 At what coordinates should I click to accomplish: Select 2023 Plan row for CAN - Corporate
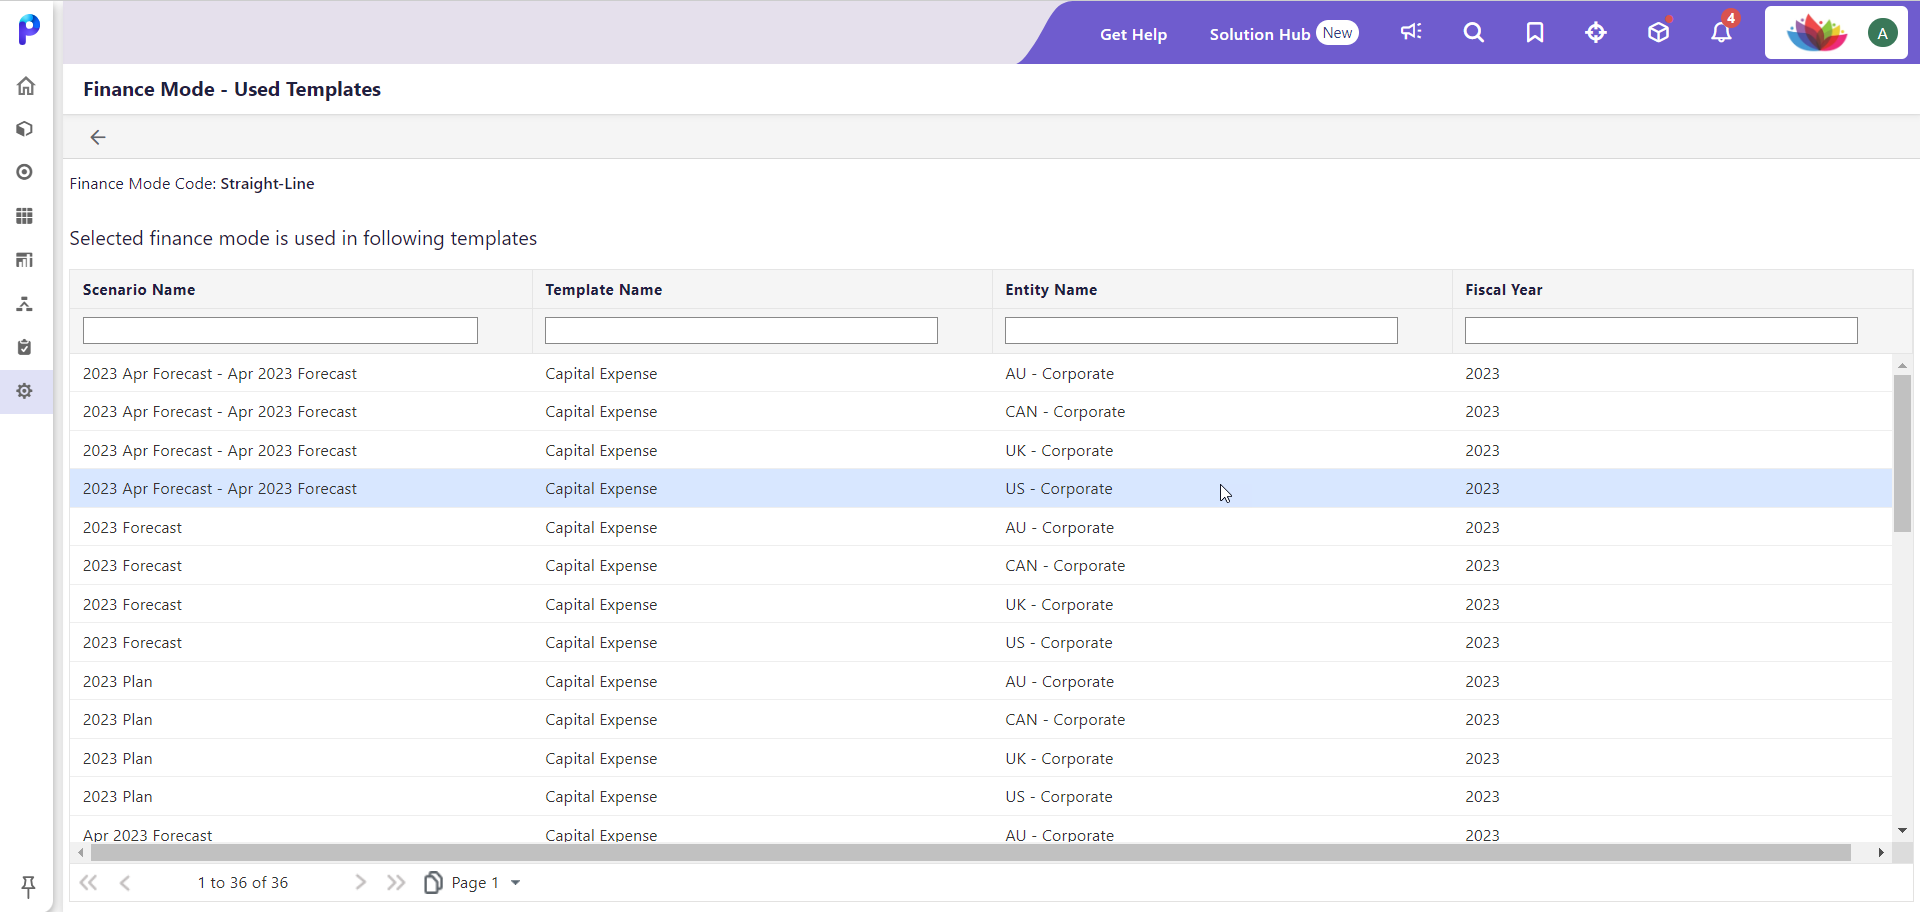[x=980, y=719]
